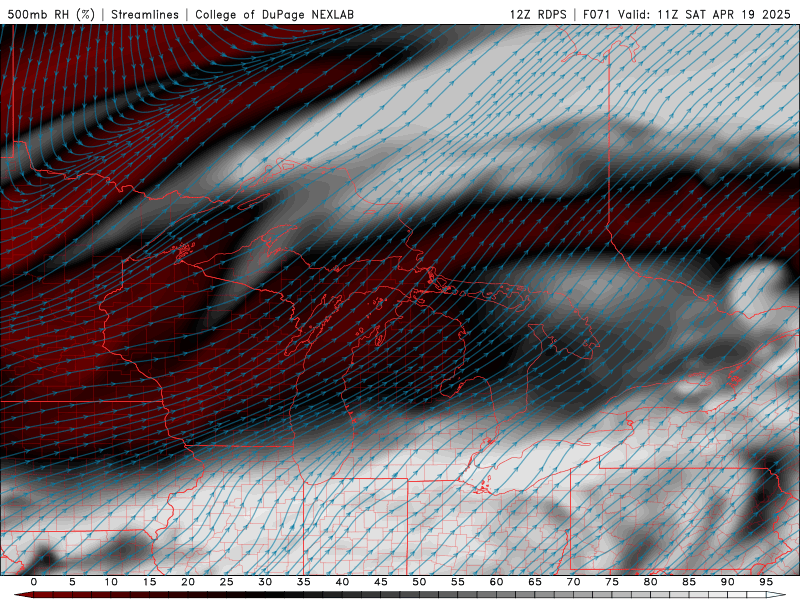The height and width of the screenshot is (600, 800).
Task: Click the '500mb RH (%)' title text
Action: (x=51, y=14)
